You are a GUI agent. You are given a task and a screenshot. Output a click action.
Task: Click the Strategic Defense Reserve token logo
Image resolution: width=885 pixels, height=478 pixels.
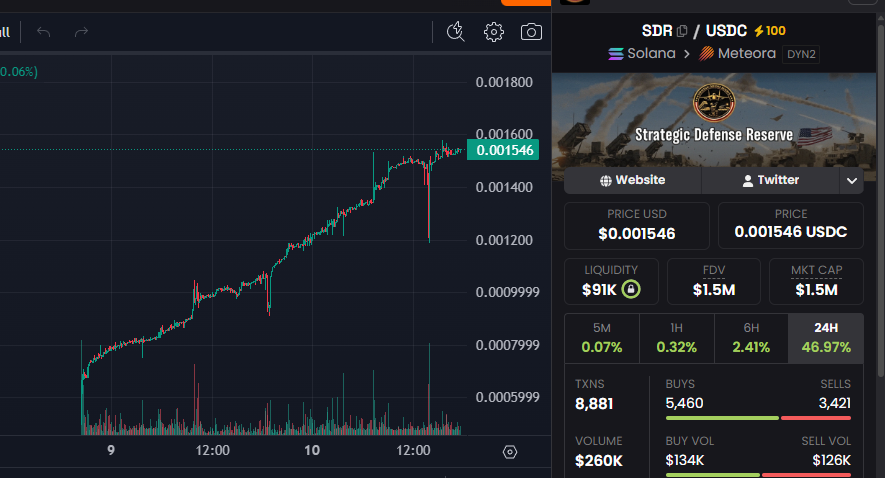[713, 102]
